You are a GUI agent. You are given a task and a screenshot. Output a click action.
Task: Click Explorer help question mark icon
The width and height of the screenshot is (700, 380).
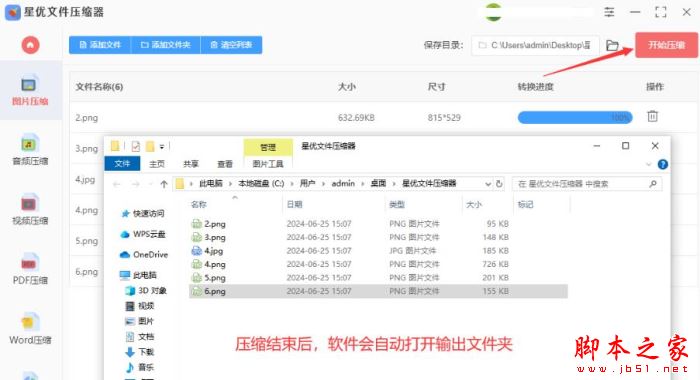click(663, 164)
